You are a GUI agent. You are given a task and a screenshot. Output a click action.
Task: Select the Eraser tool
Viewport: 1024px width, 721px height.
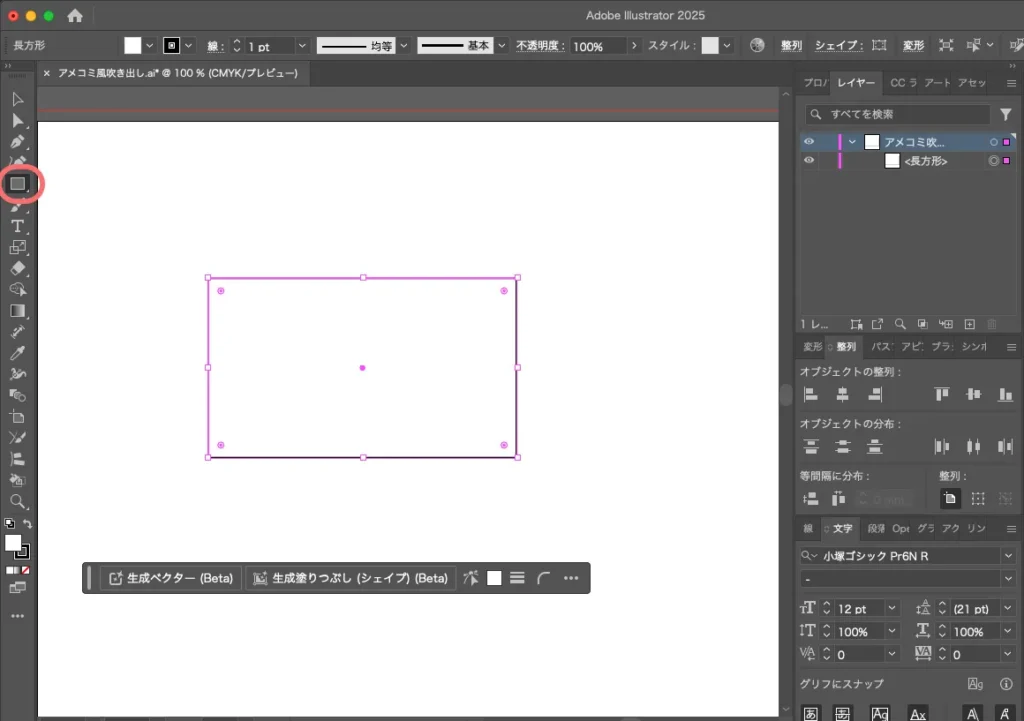click(x=16, y=268)
